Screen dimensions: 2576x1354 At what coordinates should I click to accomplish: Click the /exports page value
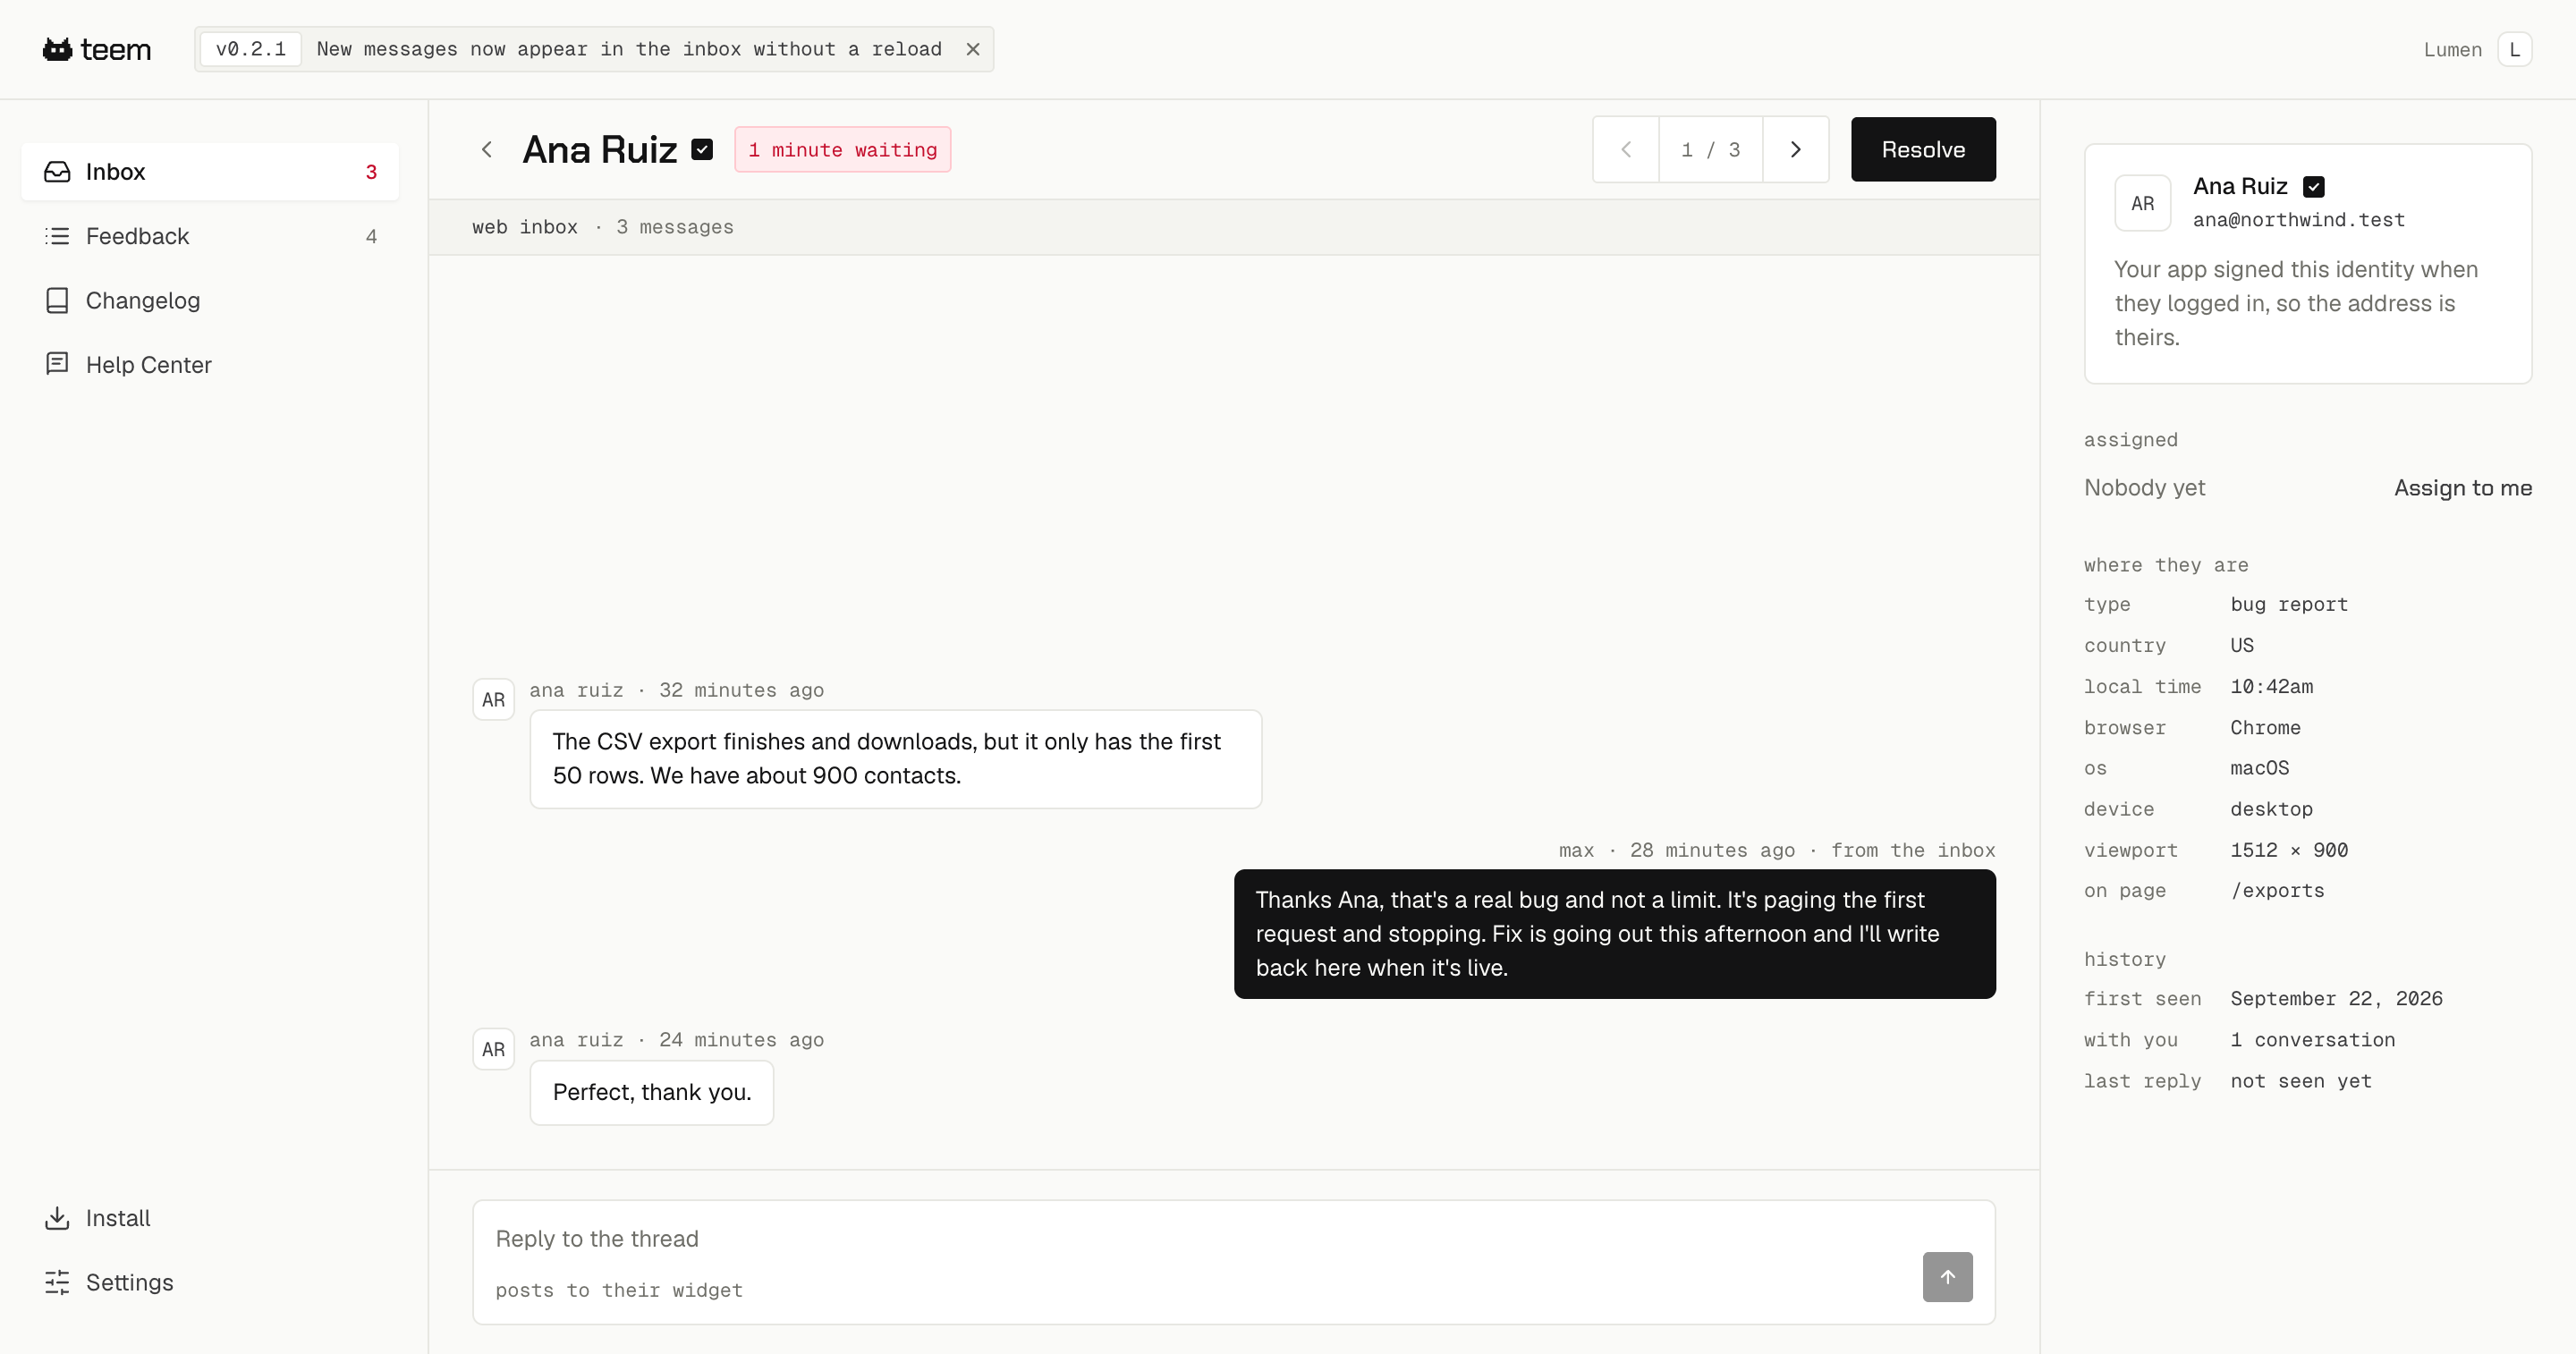coord(2278,890)
